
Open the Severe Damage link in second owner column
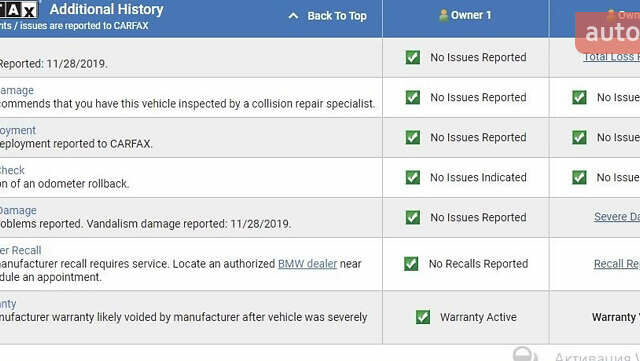617,217
